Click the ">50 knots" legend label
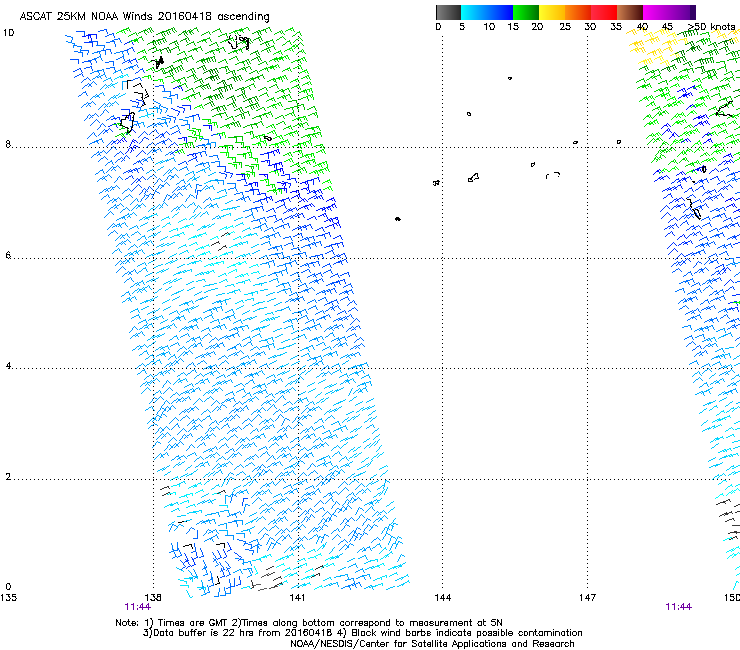 click(x=711, y=27)
